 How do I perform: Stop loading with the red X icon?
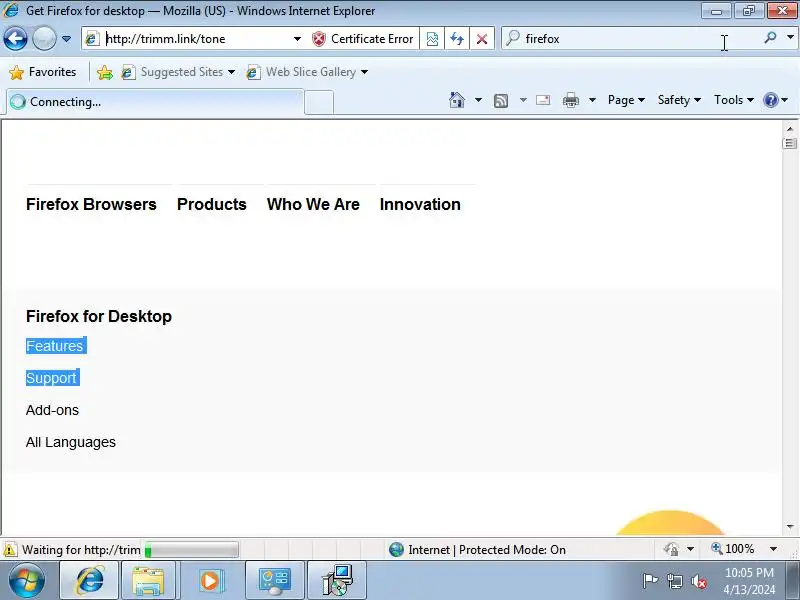[481, 39]
